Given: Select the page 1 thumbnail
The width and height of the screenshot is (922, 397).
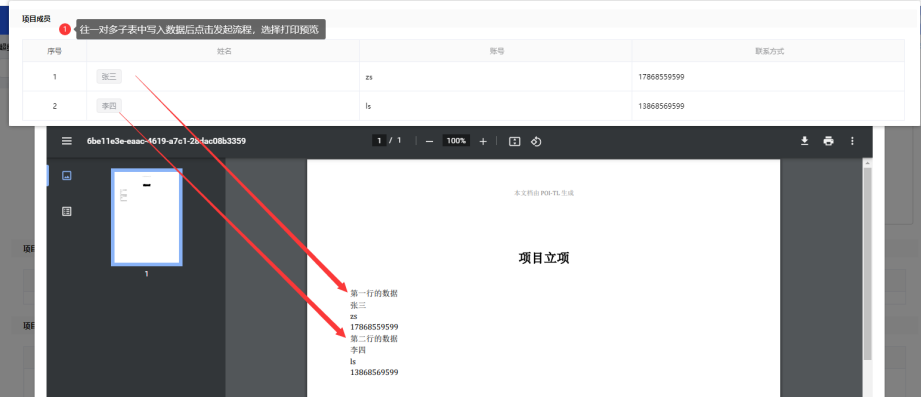Looking at the screenshot, I should coord(146,217).
